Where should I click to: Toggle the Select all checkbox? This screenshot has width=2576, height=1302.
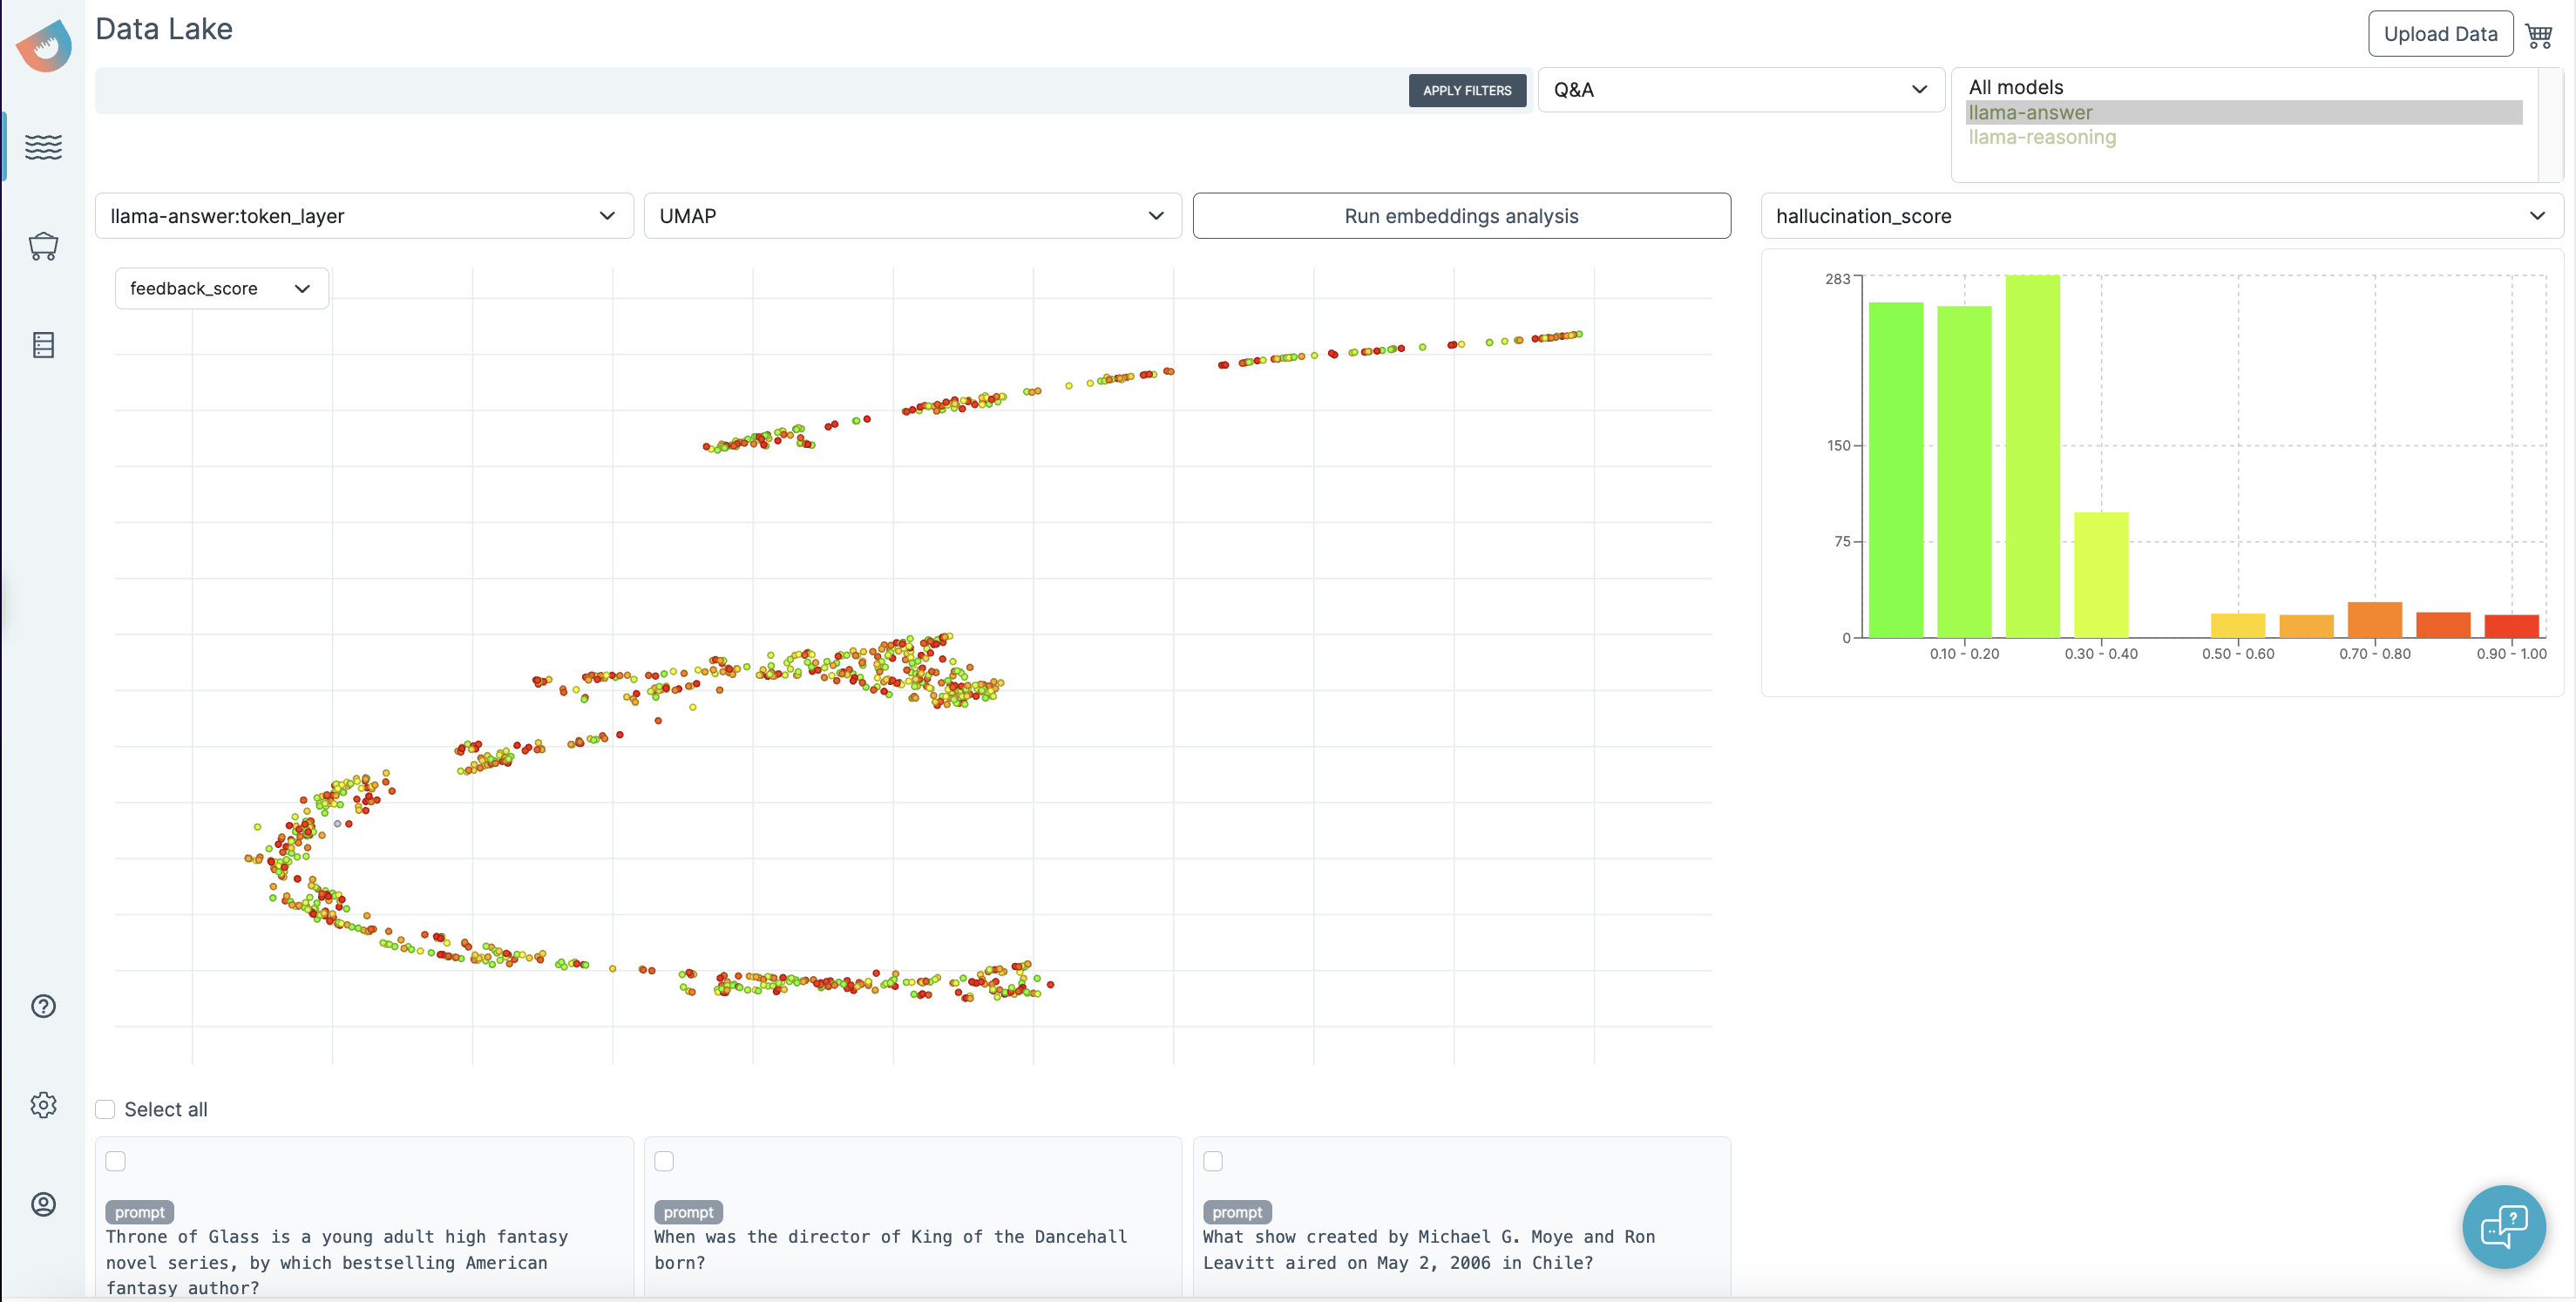(x=105, y=1109)
